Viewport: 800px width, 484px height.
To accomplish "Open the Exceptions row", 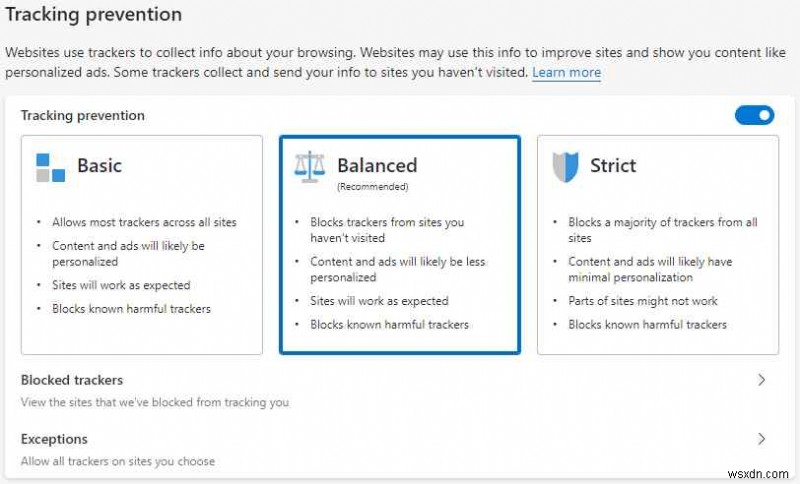I will click(x=54, y=439).
